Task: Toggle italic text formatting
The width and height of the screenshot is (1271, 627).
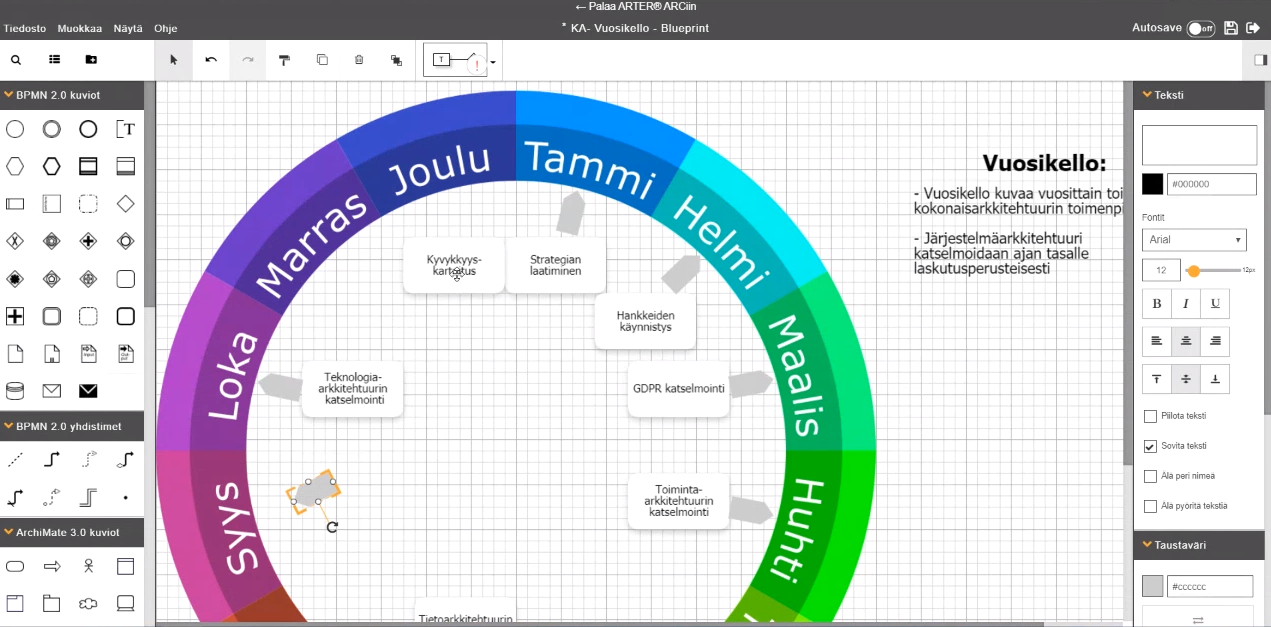Action: point(1186,303)
